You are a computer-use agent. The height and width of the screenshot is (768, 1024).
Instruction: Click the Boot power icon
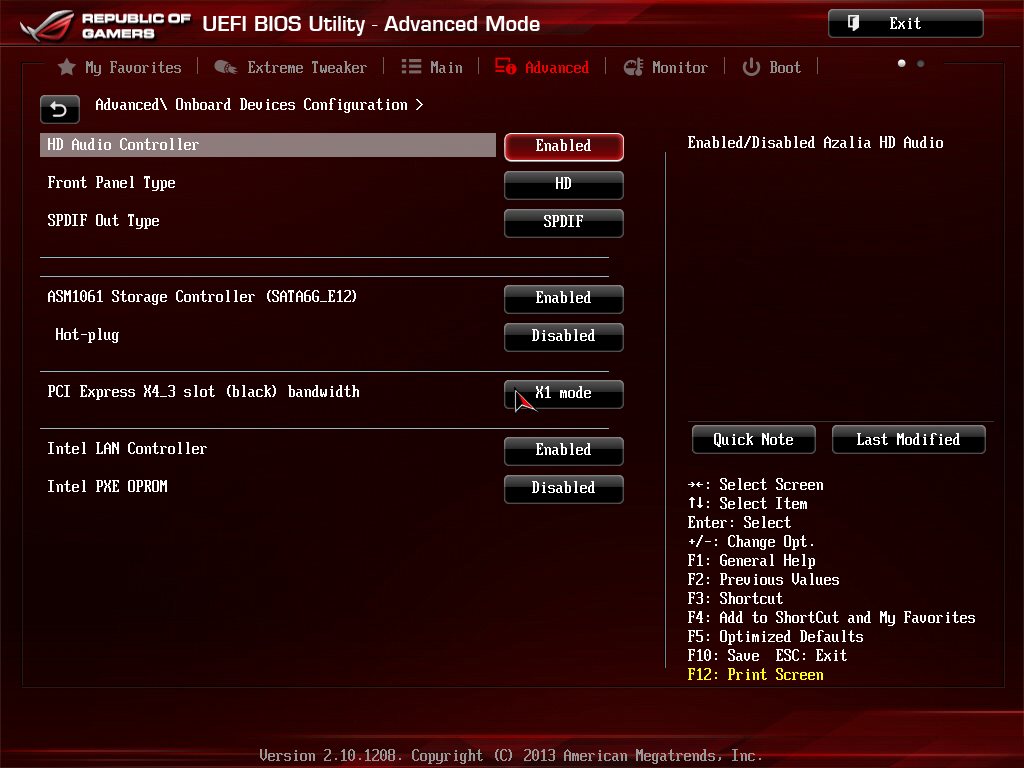click(751, 67)
